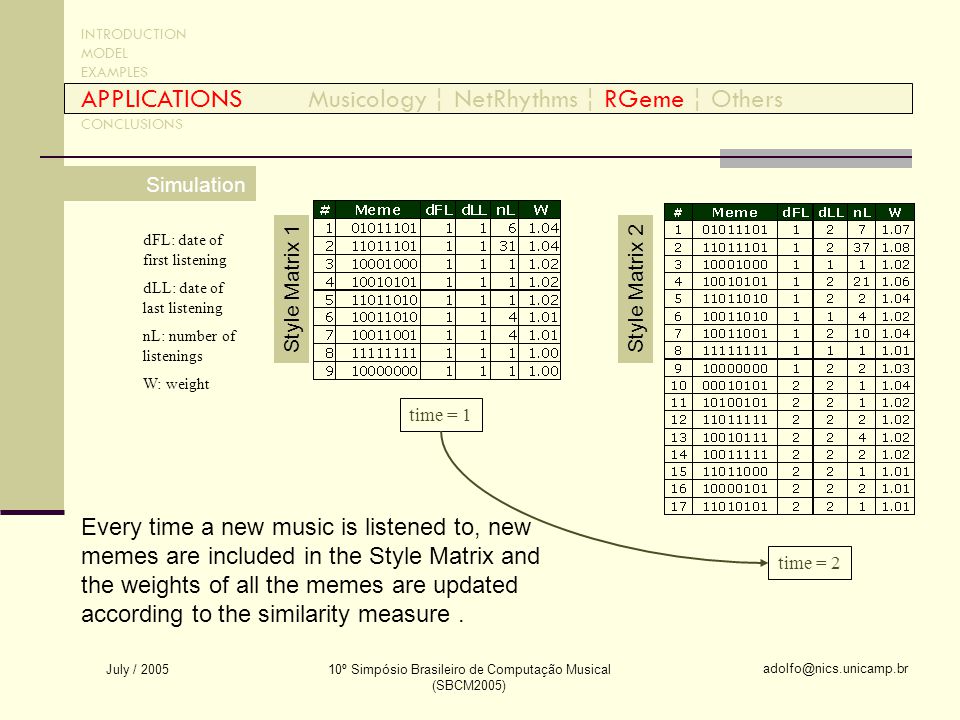Screen dimensions: 960x720
Task: Select meme 11111111 in Style Matrix 1
Action: 384,353
